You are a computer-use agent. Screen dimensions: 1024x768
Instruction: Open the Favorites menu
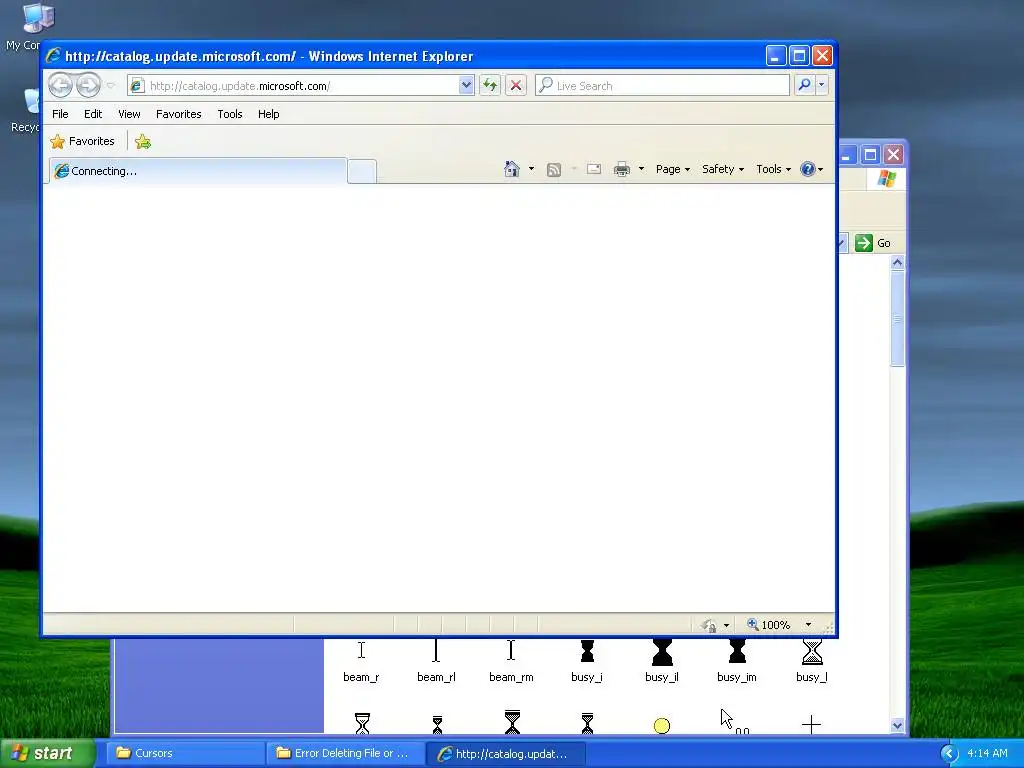tap(178, 114)
